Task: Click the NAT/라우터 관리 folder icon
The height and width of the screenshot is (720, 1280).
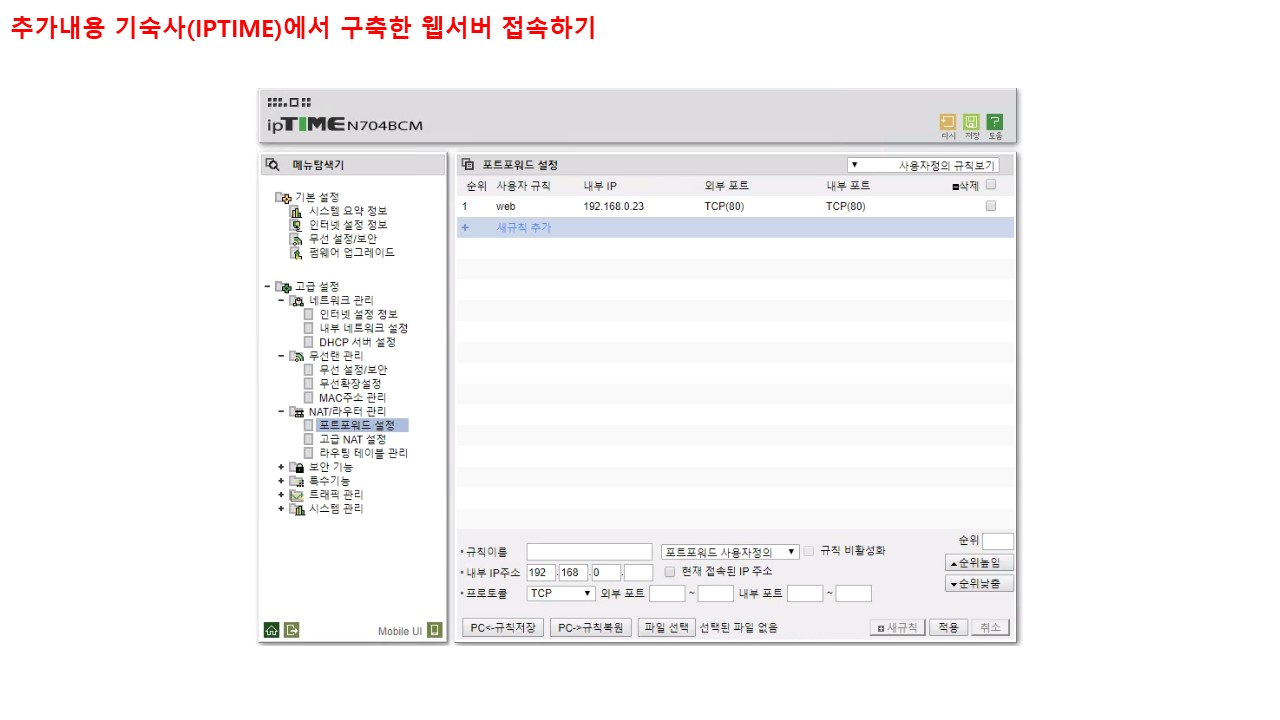Action: (x=297, y=411)
